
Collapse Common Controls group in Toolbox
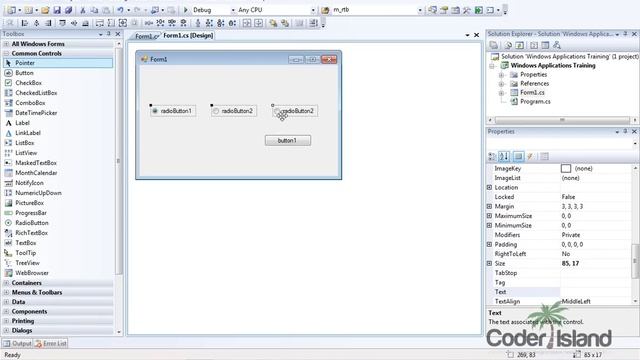click(7, 53)
